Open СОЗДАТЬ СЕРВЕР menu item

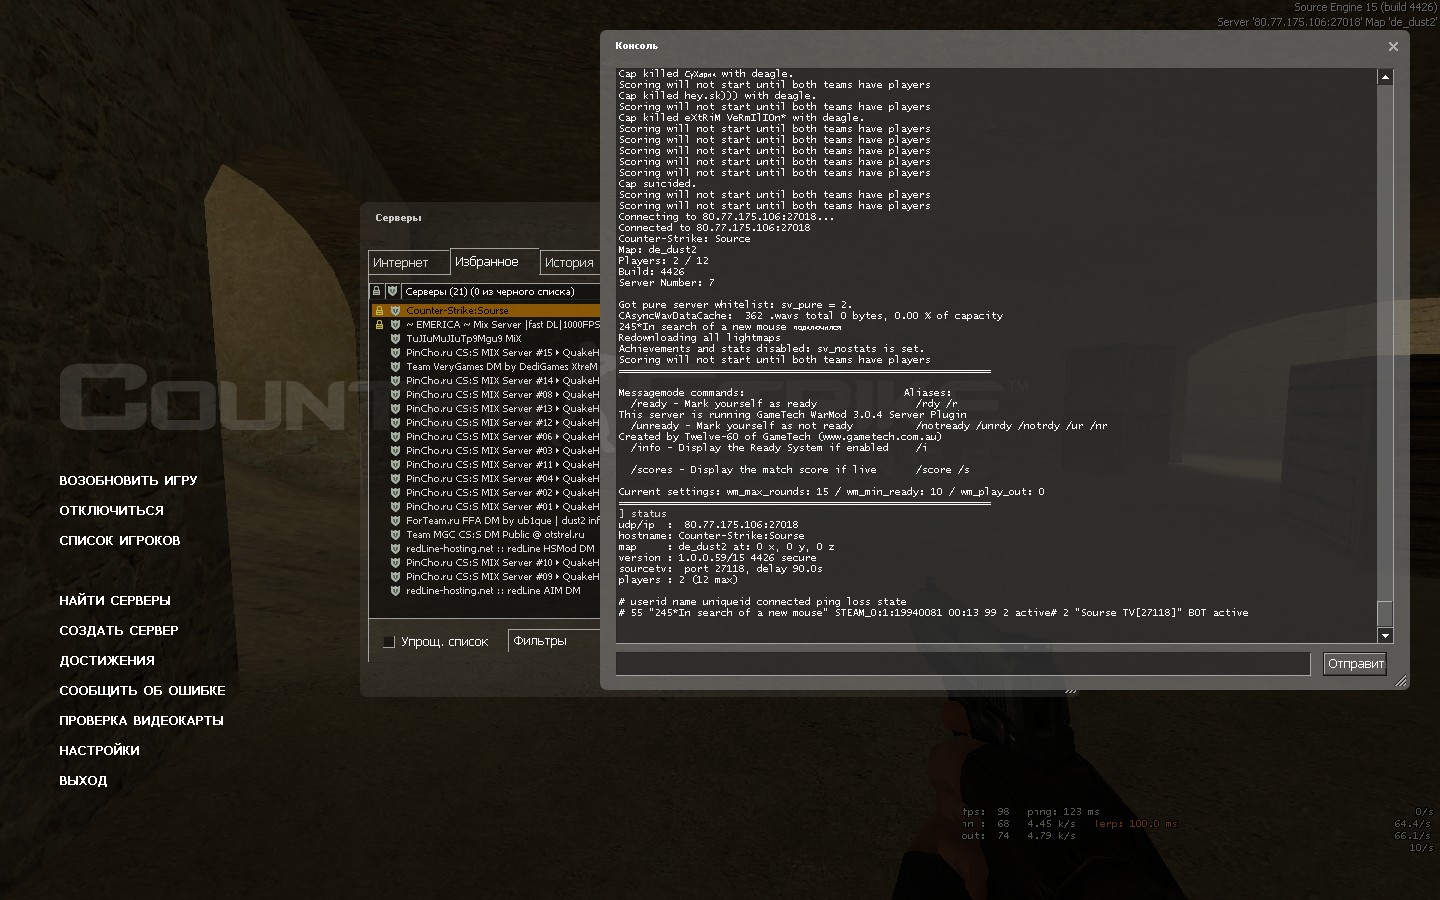119,631
